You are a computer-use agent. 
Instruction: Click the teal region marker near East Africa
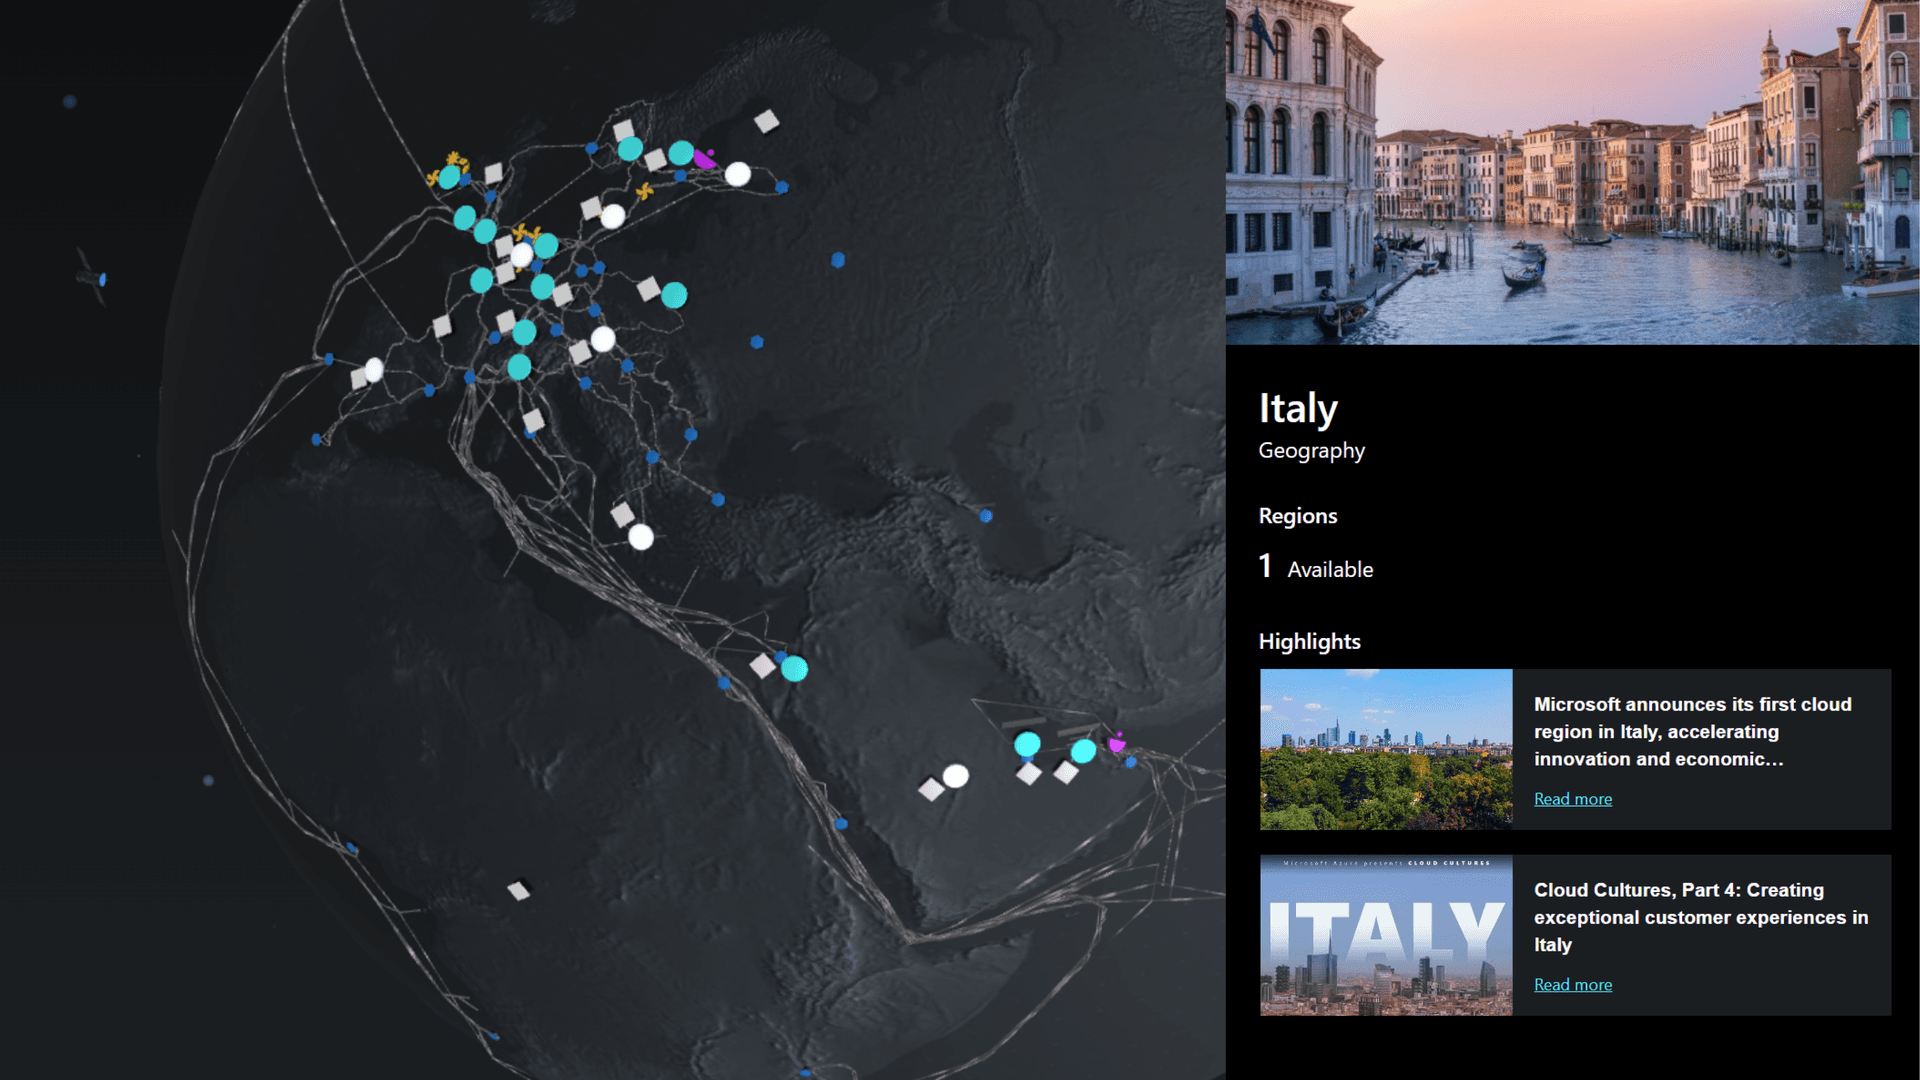pyautogui.click(x=793, y=667)
